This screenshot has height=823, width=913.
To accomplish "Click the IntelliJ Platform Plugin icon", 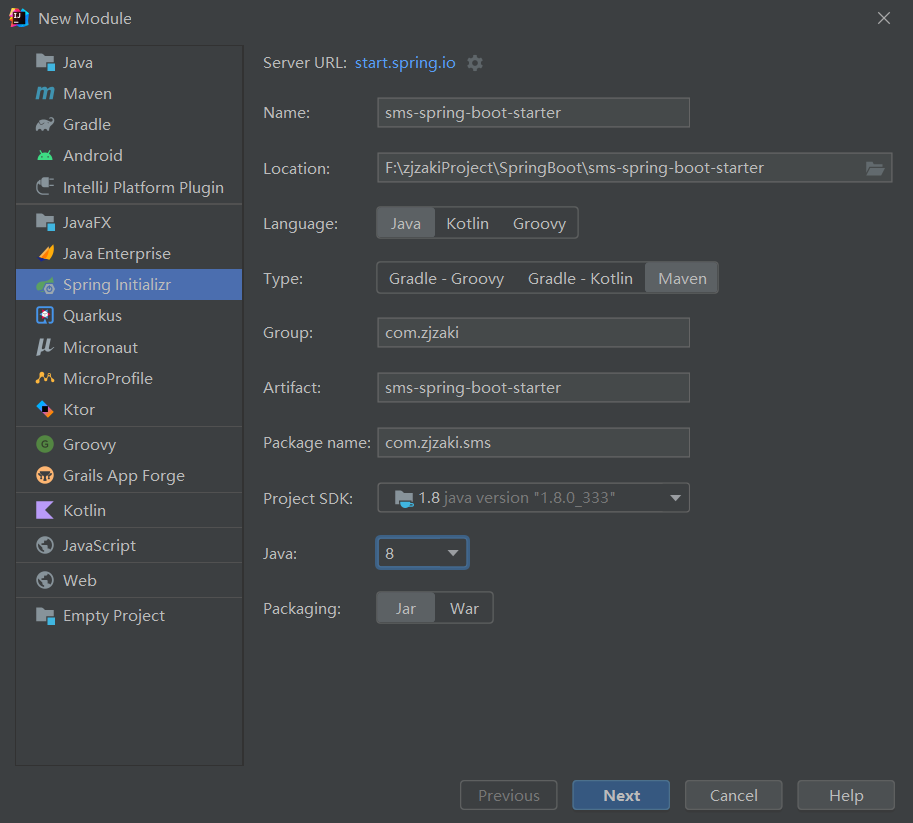I will [45, 187].
